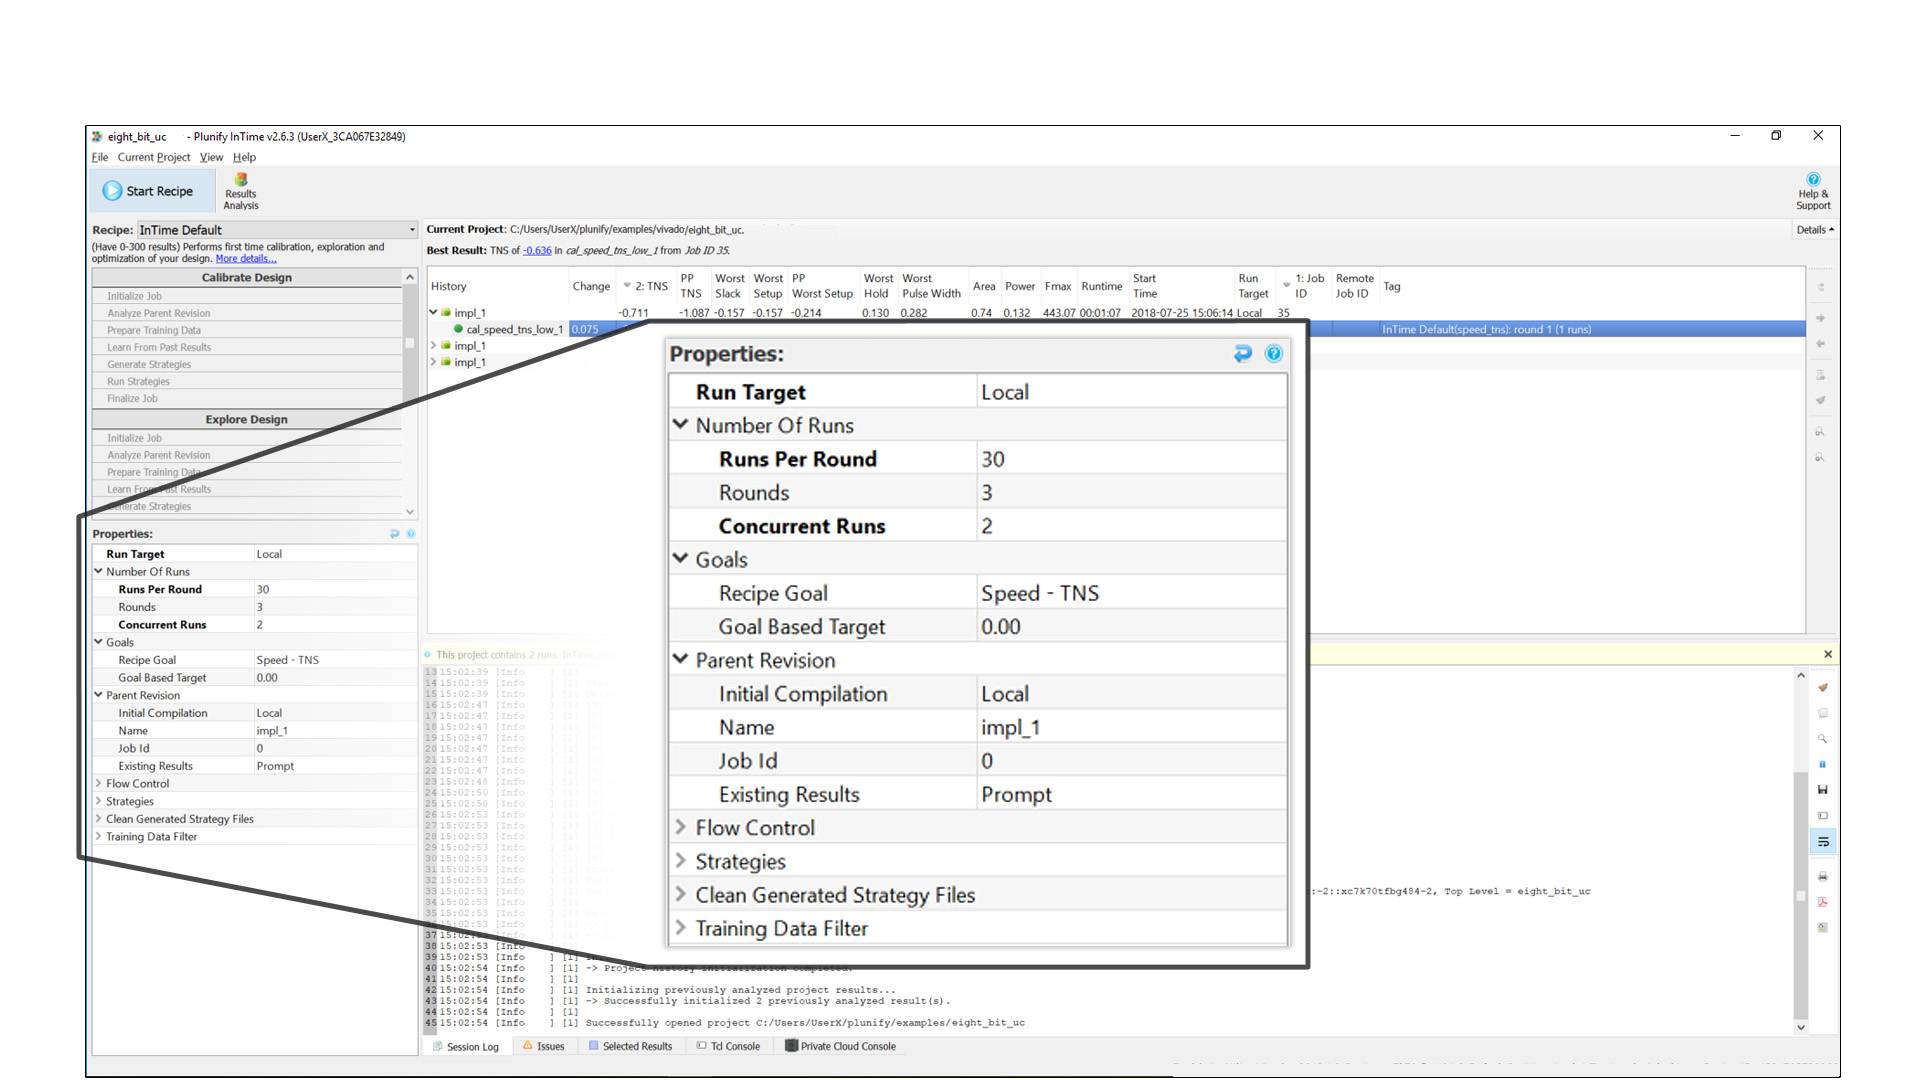Switch to the Issues tab
1920x1080 pixels.
coord(543,1047)
